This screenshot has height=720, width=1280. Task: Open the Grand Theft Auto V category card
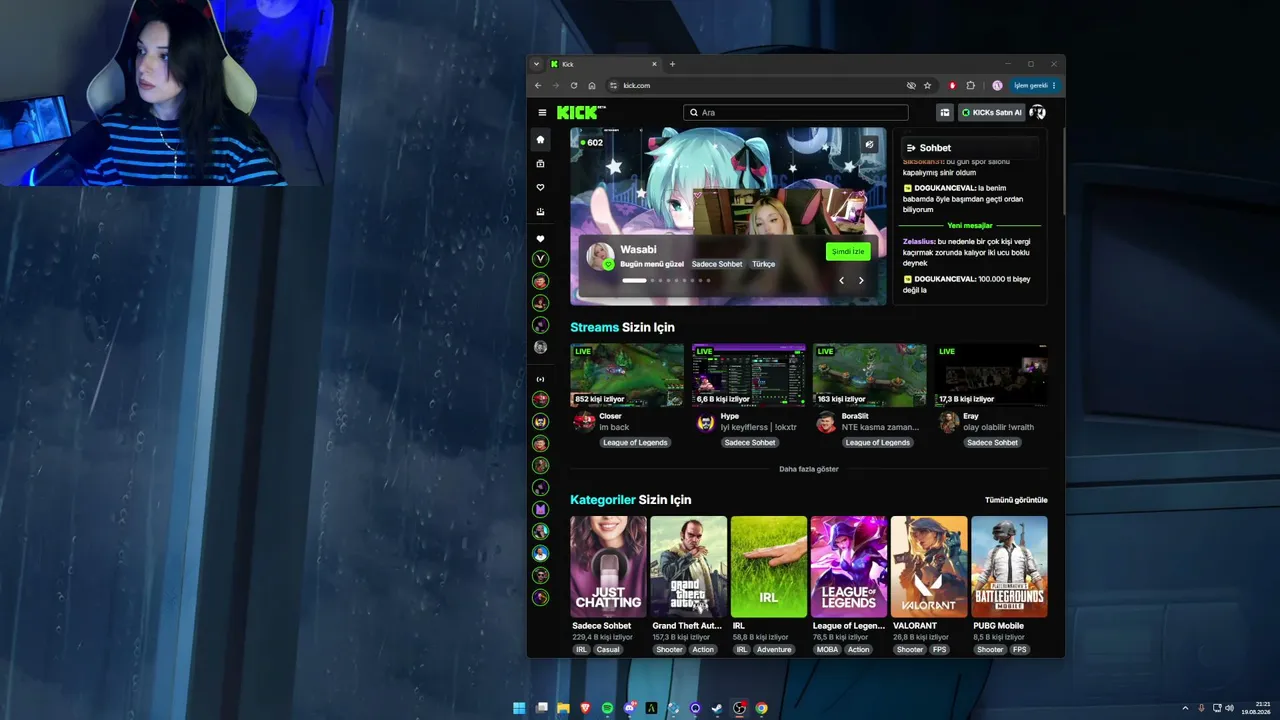point(689,567)
